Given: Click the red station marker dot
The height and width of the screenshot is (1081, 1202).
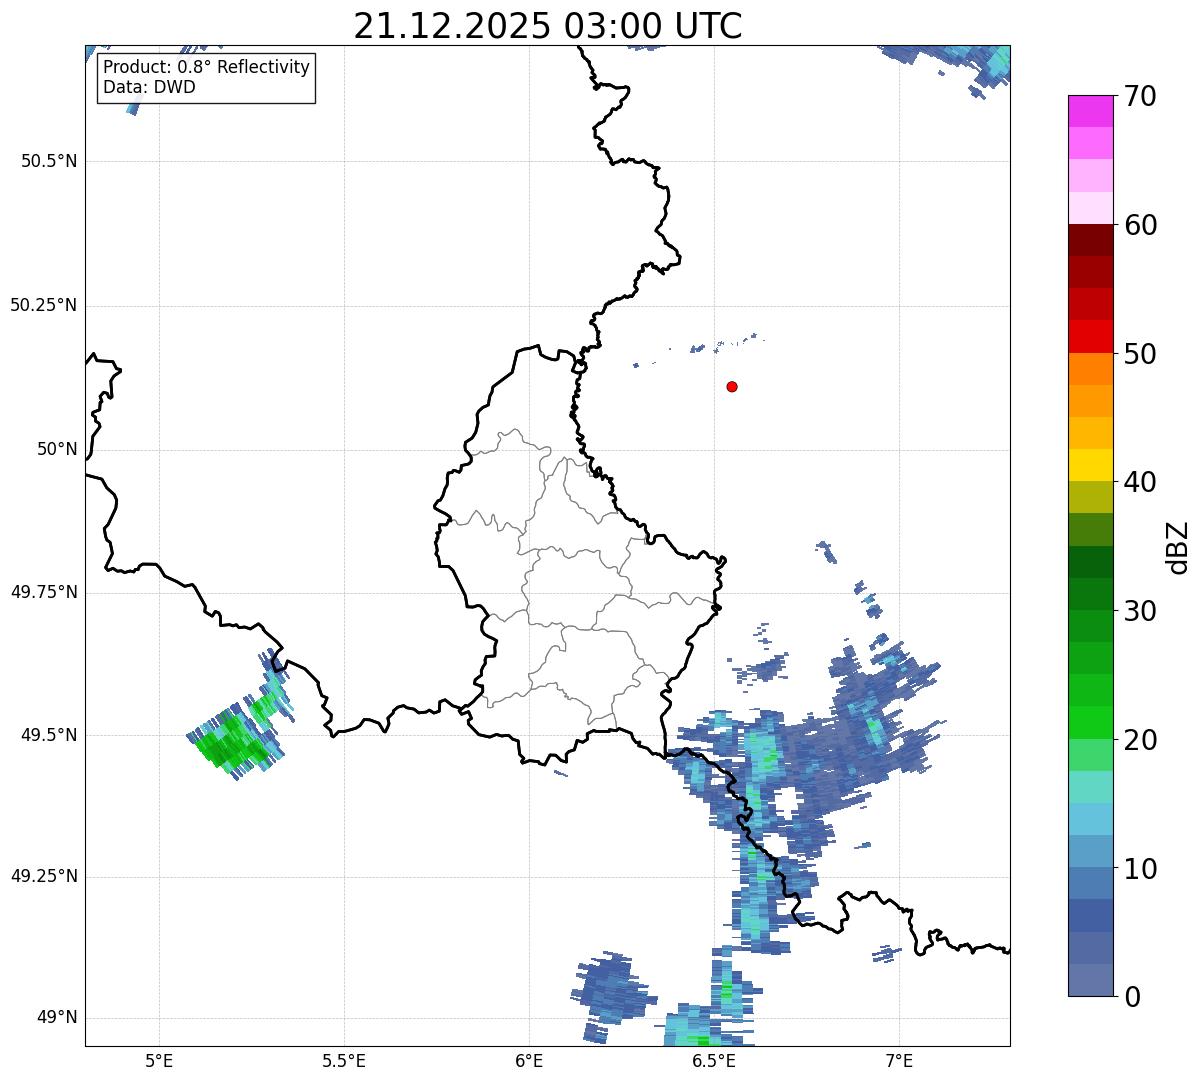Looking at the screenshot, I should [x=732, y=386].
